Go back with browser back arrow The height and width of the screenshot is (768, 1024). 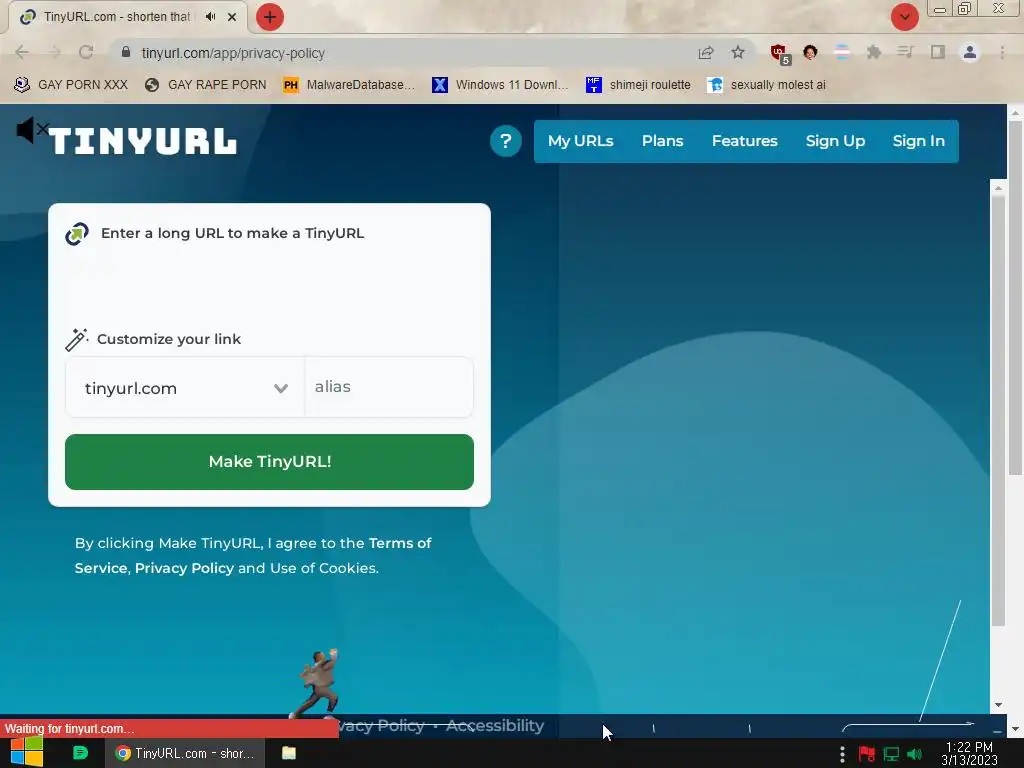click(x=22, y=52)
